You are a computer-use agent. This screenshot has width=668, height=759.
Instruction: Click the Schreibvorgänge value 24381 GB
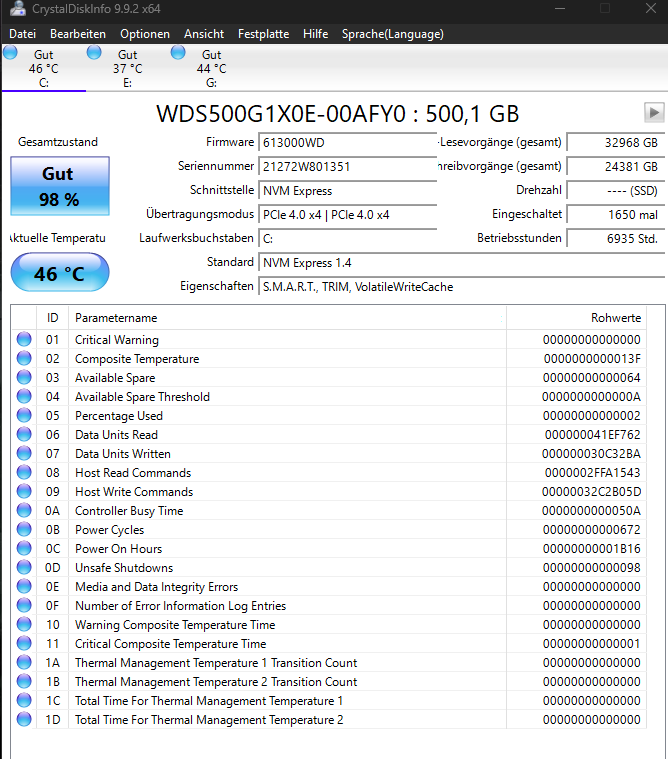[615, 167]
